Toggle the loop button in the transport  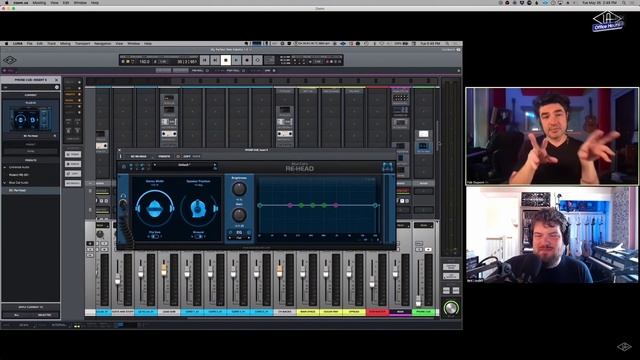258,60
